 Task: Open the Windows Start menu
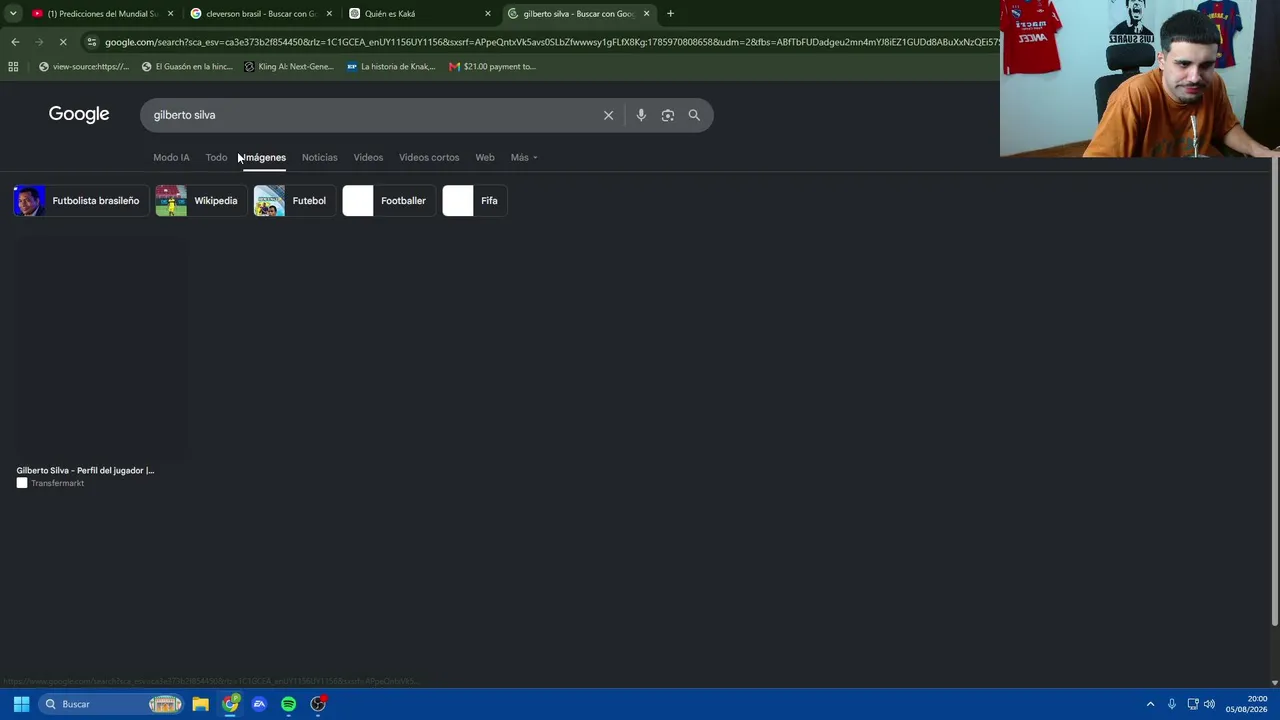[x=21, y=704]
